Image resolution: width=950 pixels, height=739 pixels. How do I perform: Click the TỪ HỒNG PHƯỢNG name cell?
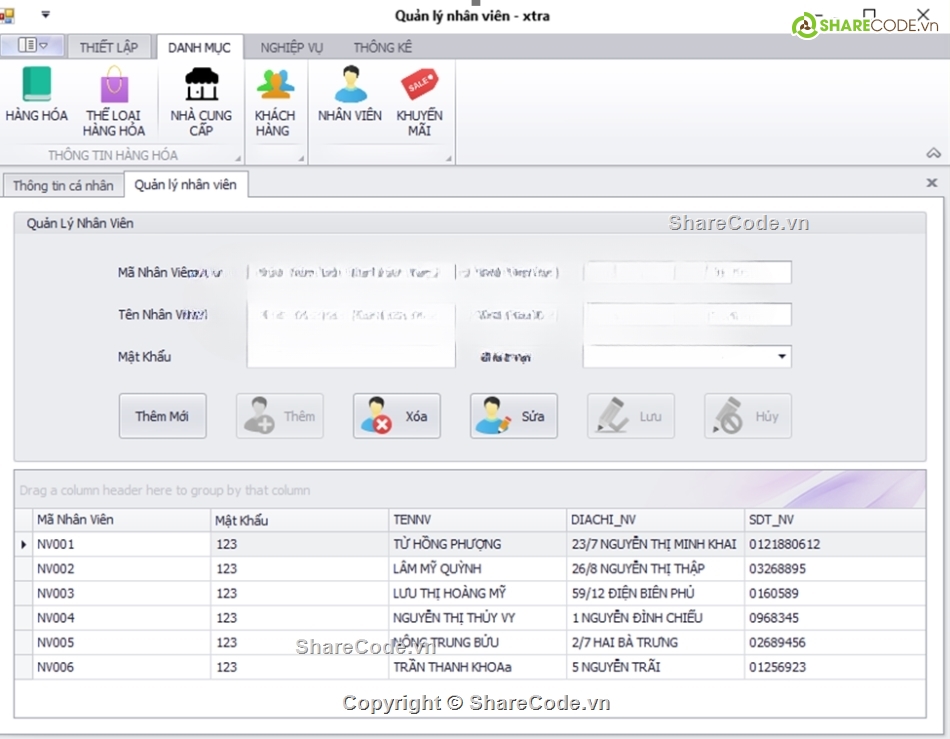(477, 544)
